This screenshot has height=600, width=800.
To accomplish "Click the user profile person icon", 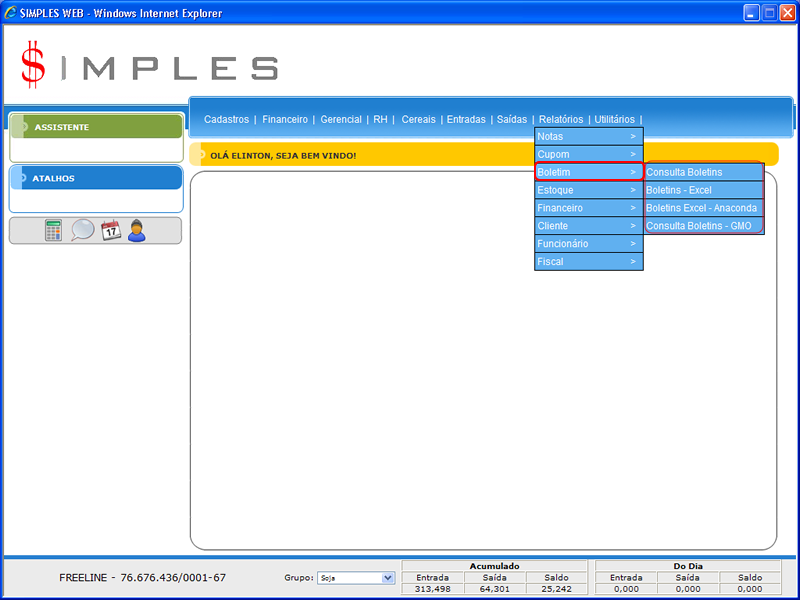I will tap(137, 231).
